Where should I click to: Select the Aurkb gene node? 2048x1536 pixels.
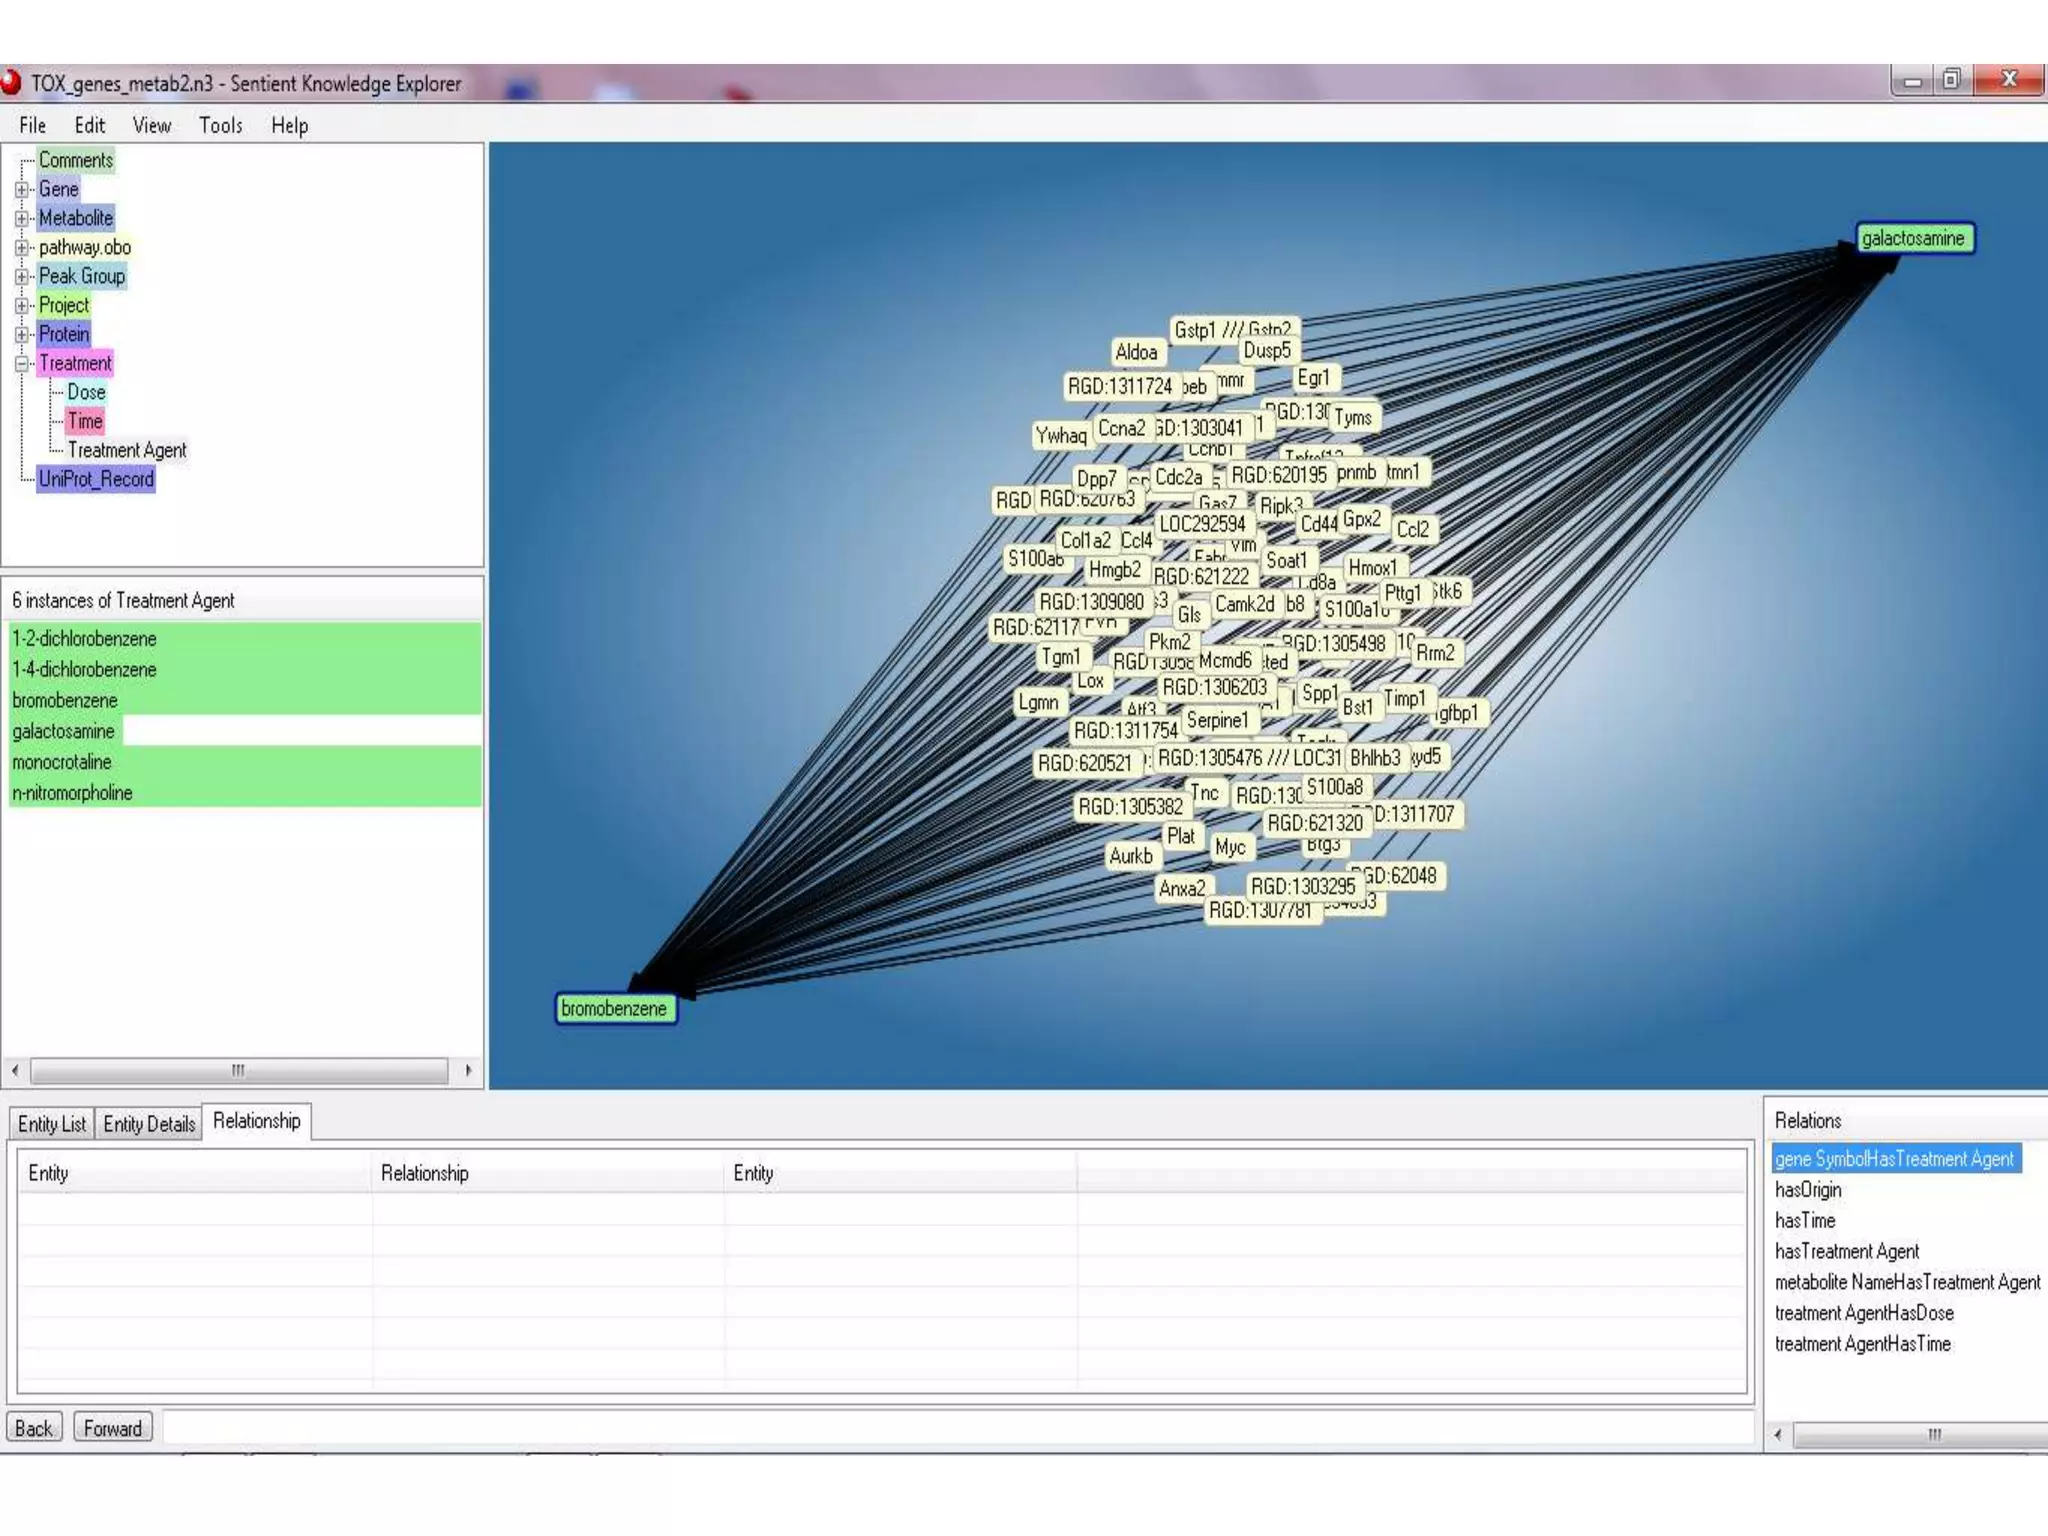tap(1130, 856)
